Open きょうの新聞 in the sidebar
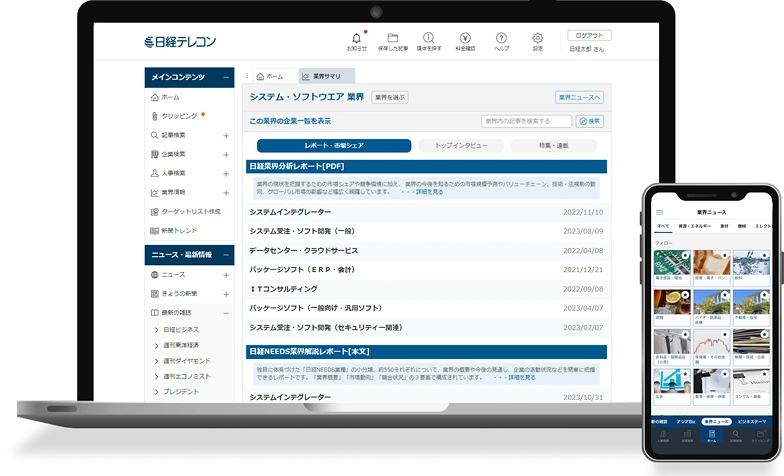The height and width of the screenshot is (476, 784). click(174, 294)
